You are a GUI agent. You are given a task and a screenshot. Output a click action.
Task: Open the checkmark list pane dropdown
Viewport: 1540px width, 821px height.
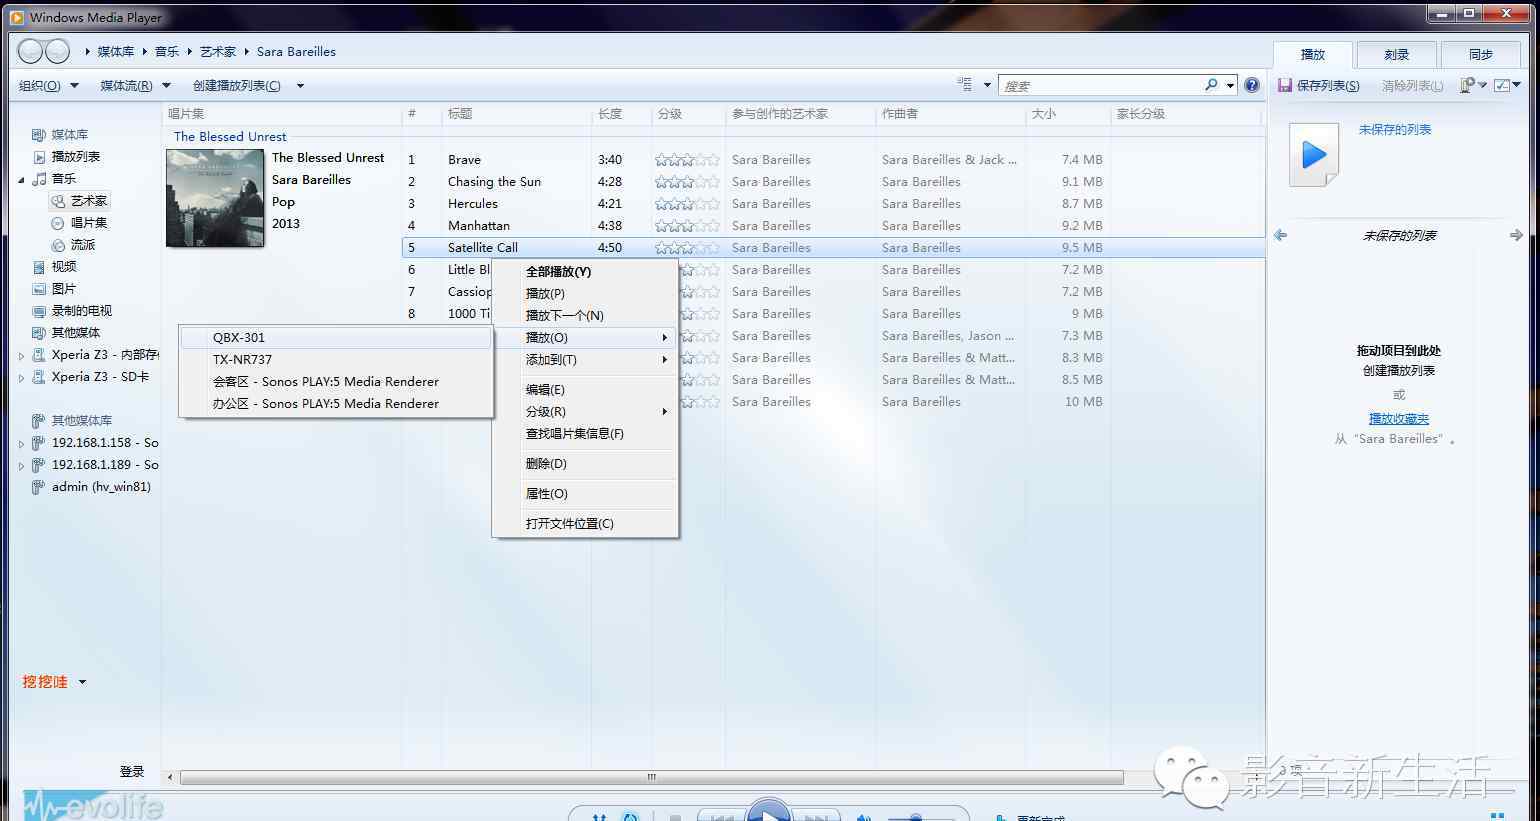[x=1507, y=85]
